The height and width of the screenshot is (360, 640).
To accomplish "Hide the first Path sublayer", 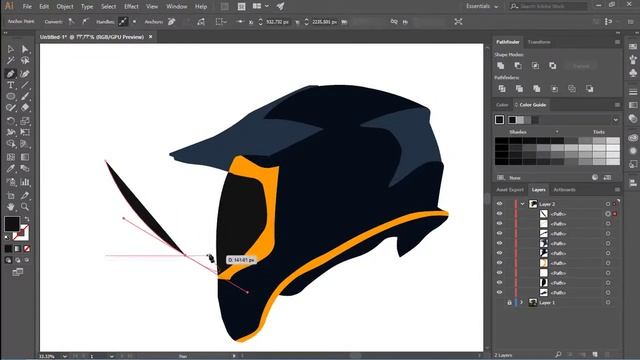I will click(499, 213).
